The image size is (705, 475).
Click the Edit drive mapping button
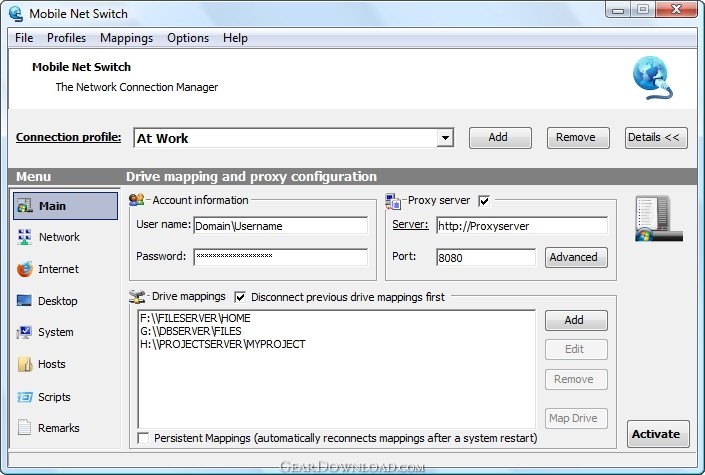576,350
